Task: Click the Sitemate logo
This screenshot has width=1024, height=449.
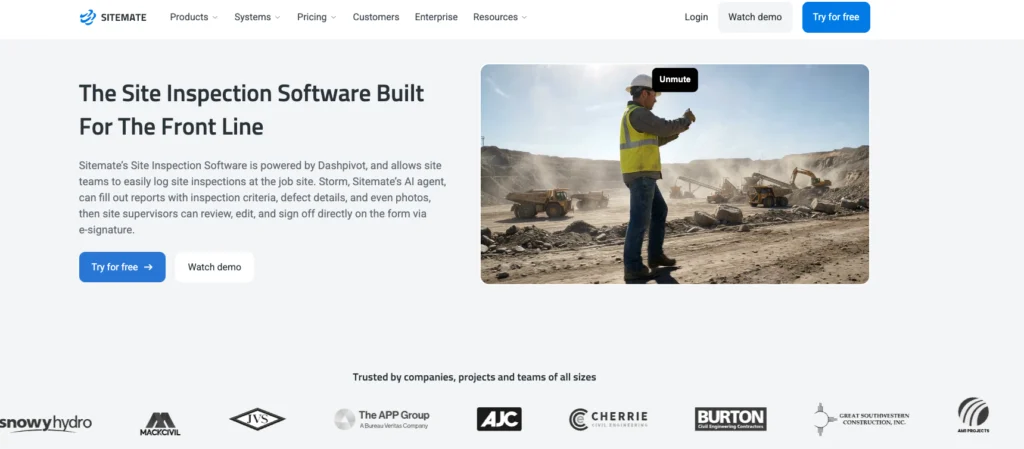Action: [113, 18]
